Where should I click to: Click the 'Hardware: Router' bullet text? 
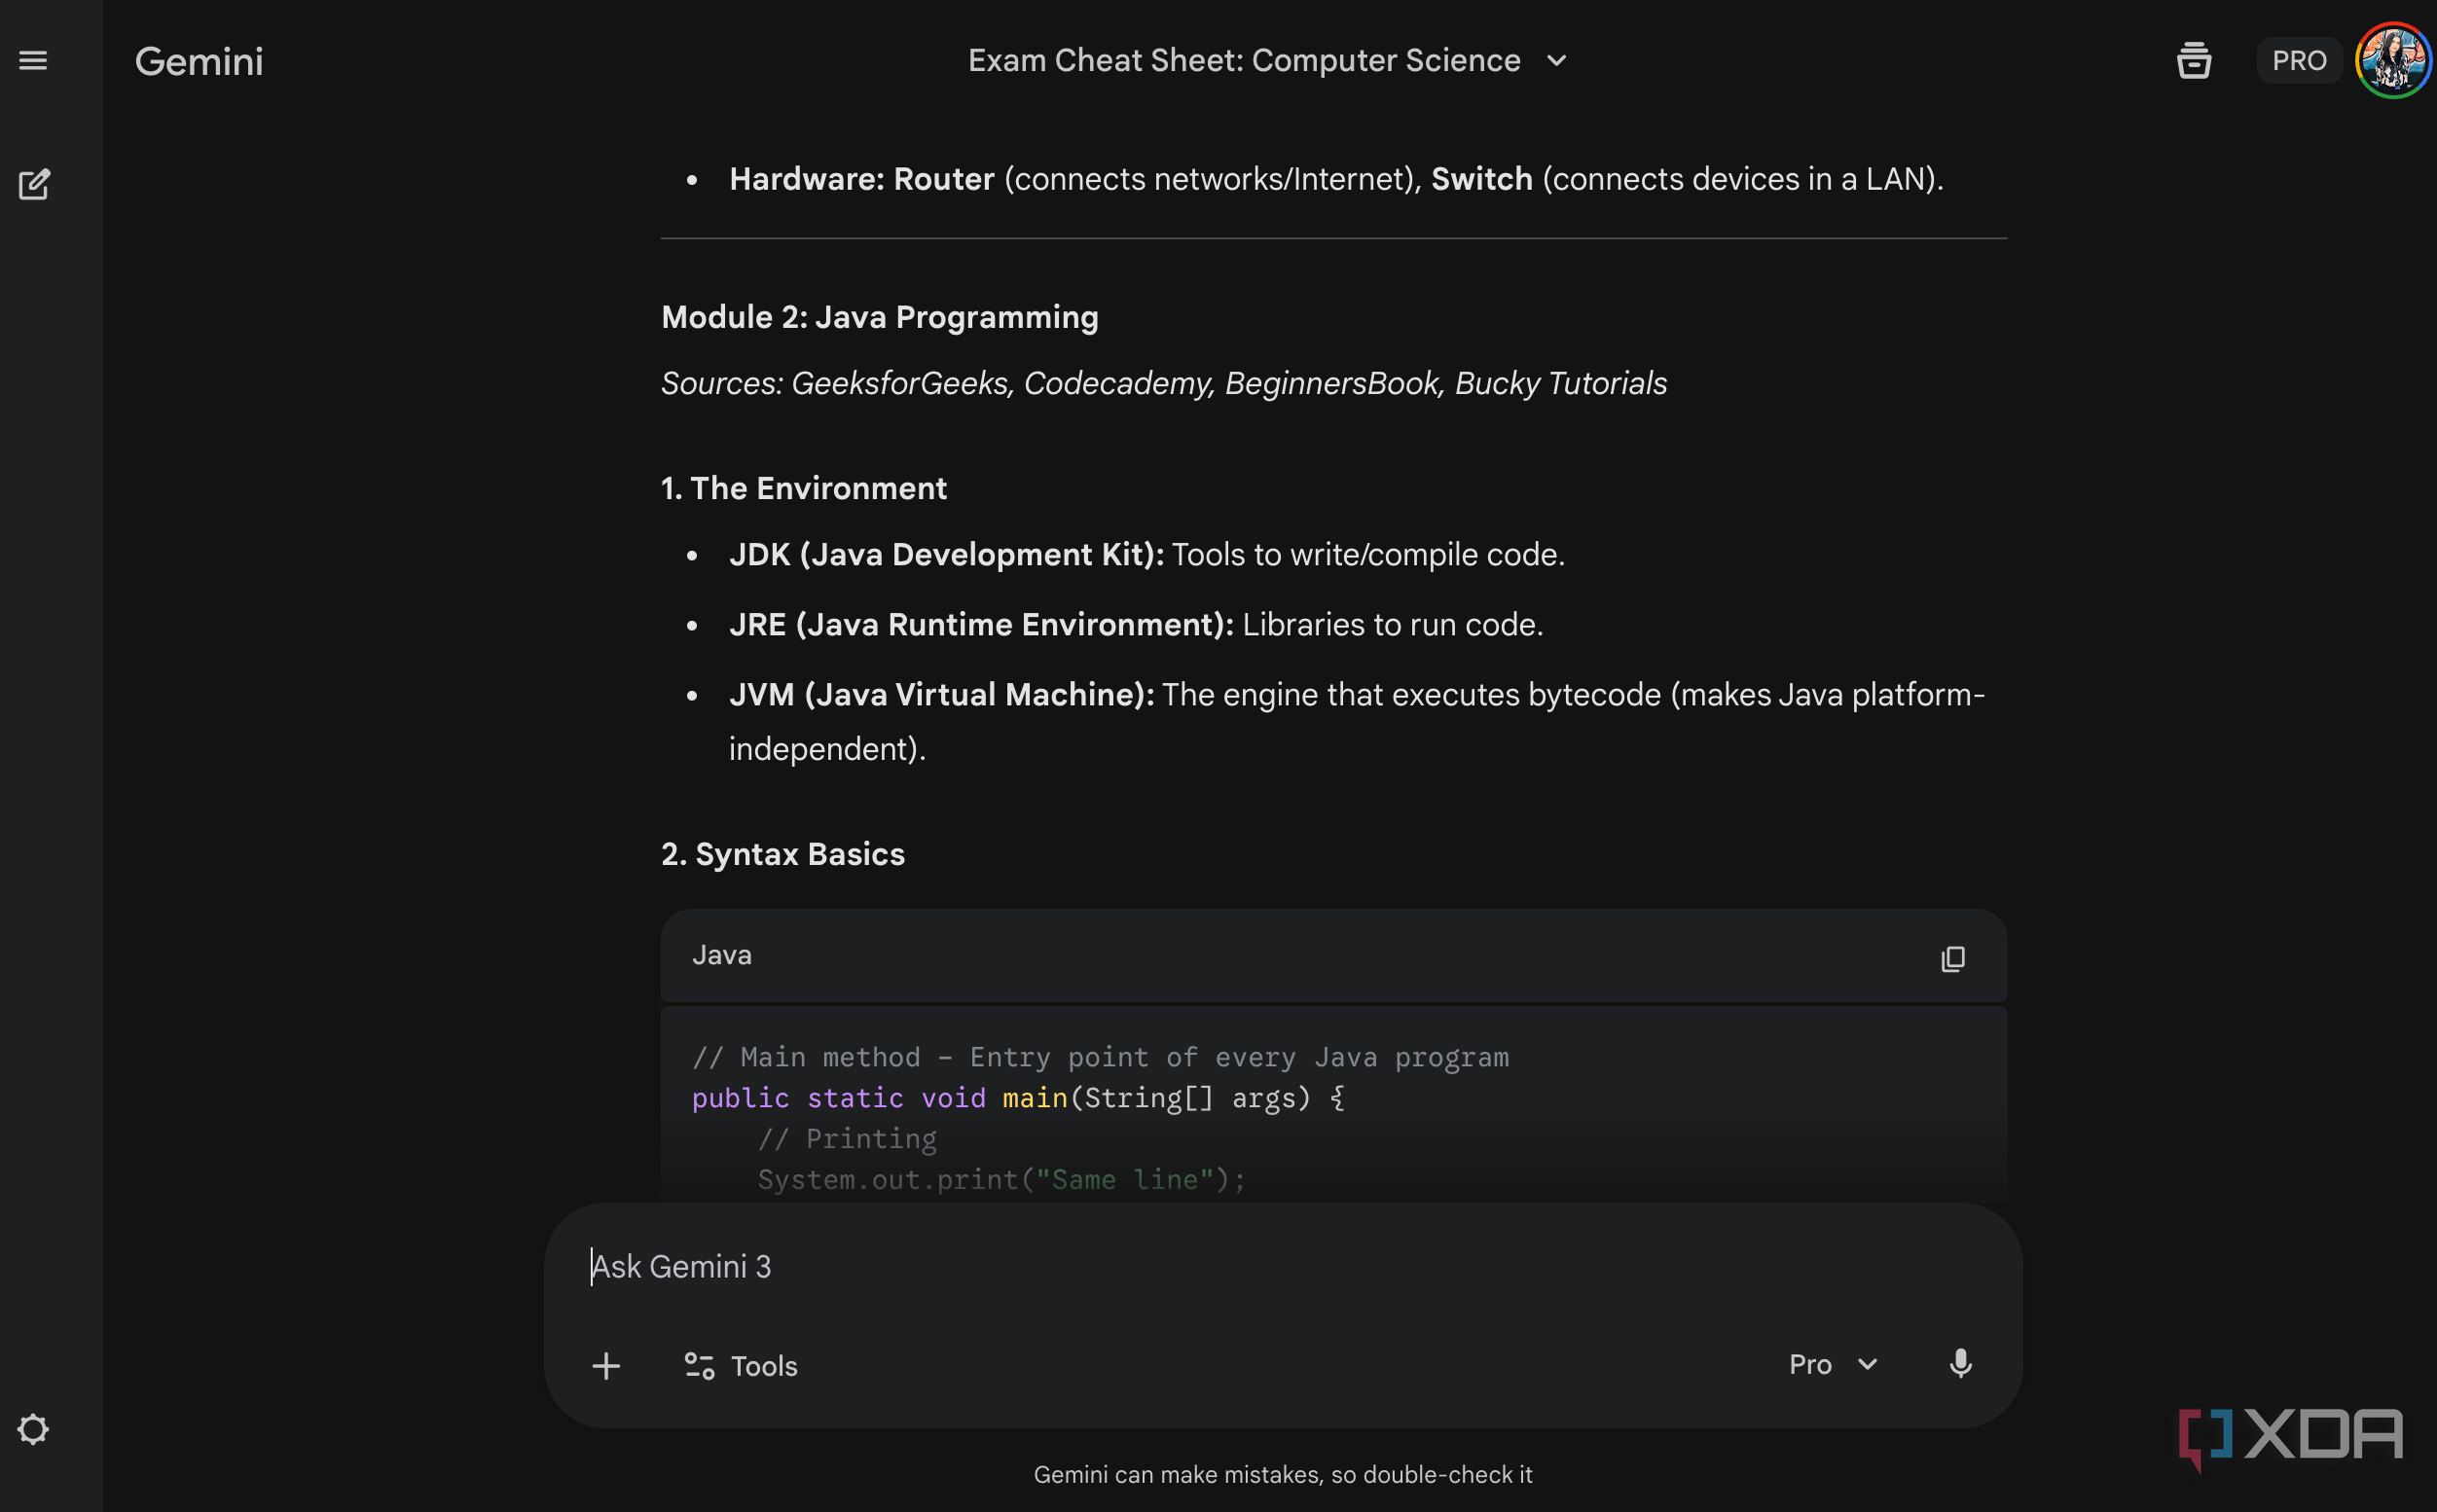tap(1336, 179)
